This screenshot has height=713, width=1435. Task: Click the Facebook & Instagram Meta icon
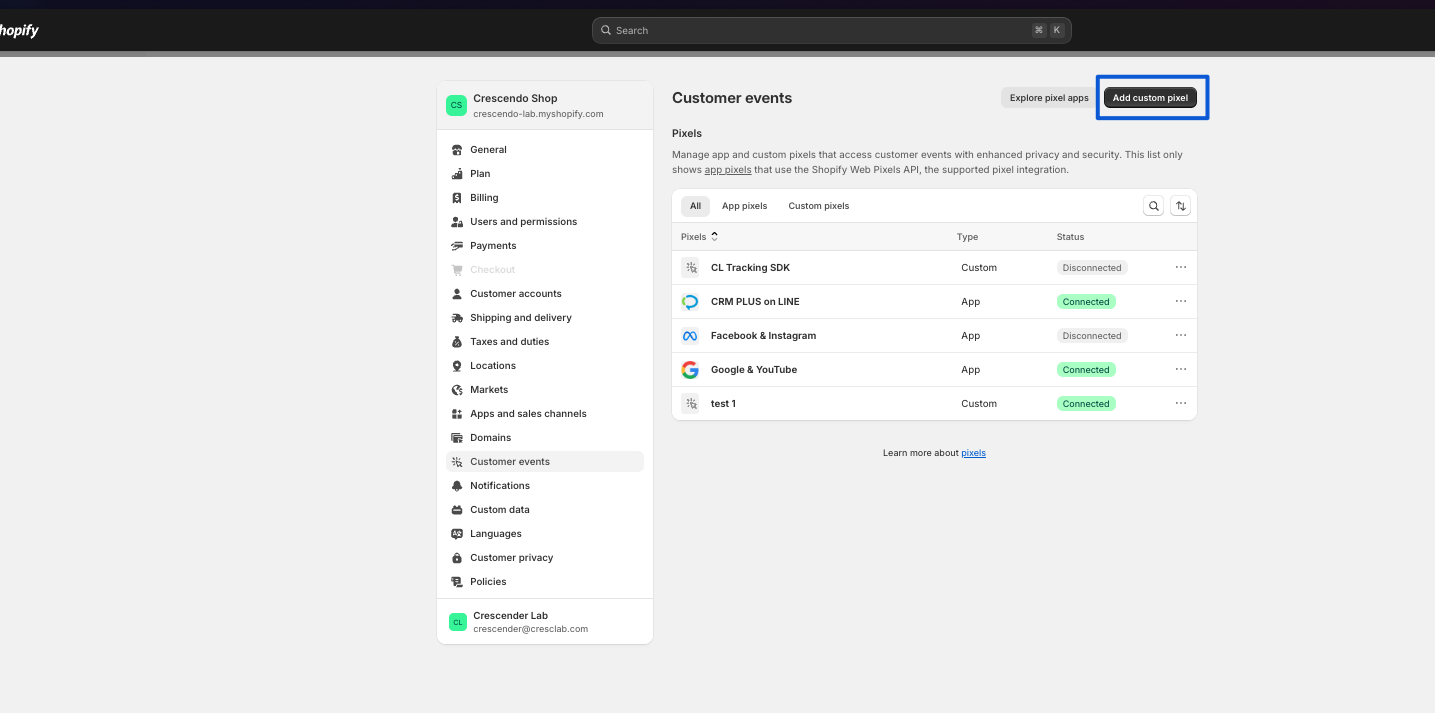(x=690, y=336)
